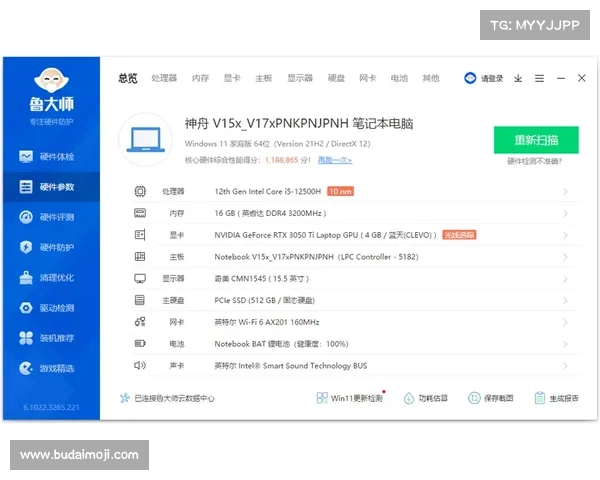This screenshot has width=600, height=480.
Task: Expand the 处理器 row chevron
Action: tap(565, 191)
